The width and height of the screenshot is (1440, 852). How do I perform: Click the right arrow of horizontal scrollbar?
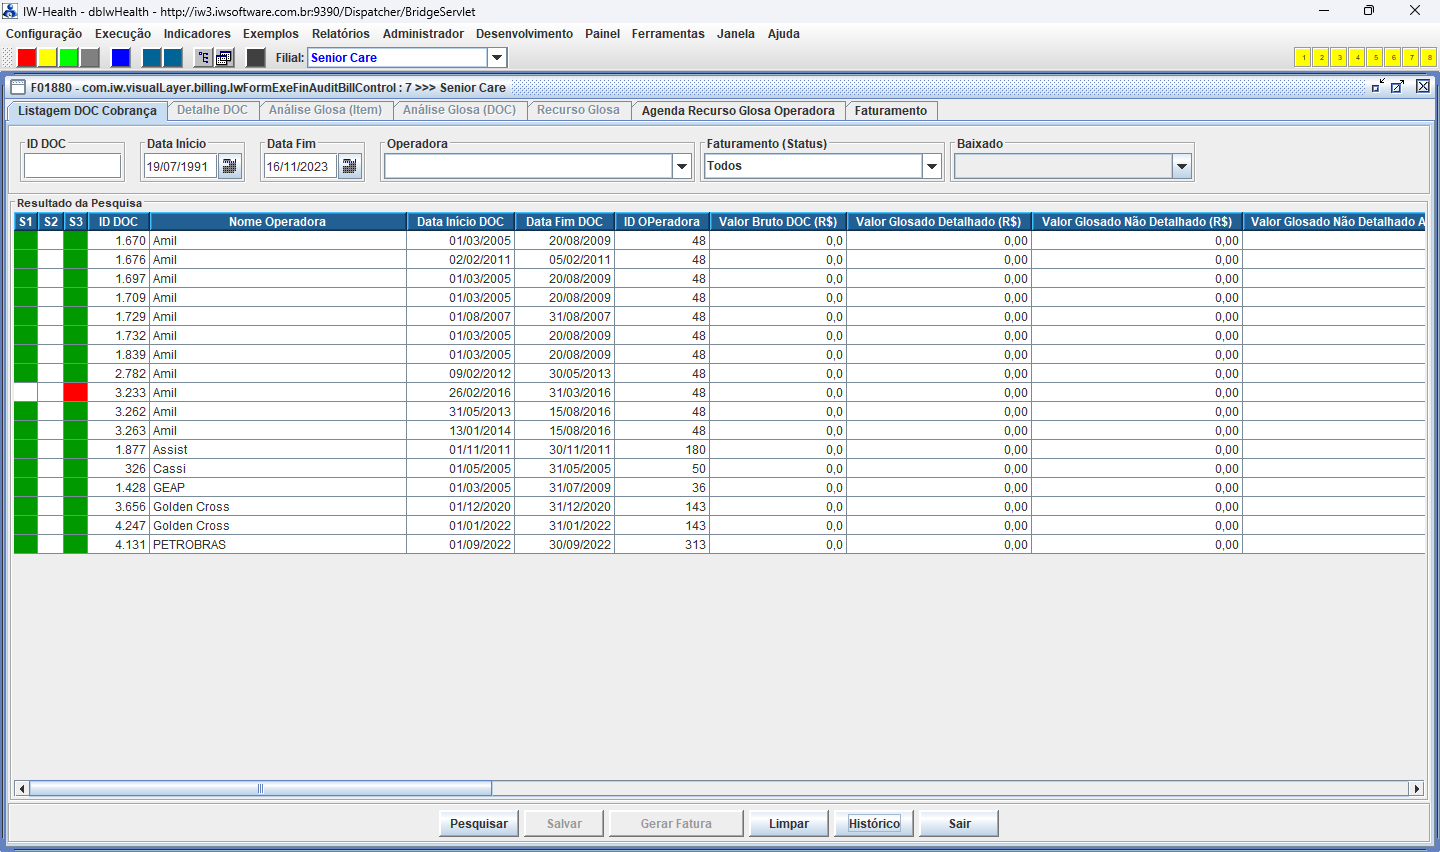(x=1416, y=789)
